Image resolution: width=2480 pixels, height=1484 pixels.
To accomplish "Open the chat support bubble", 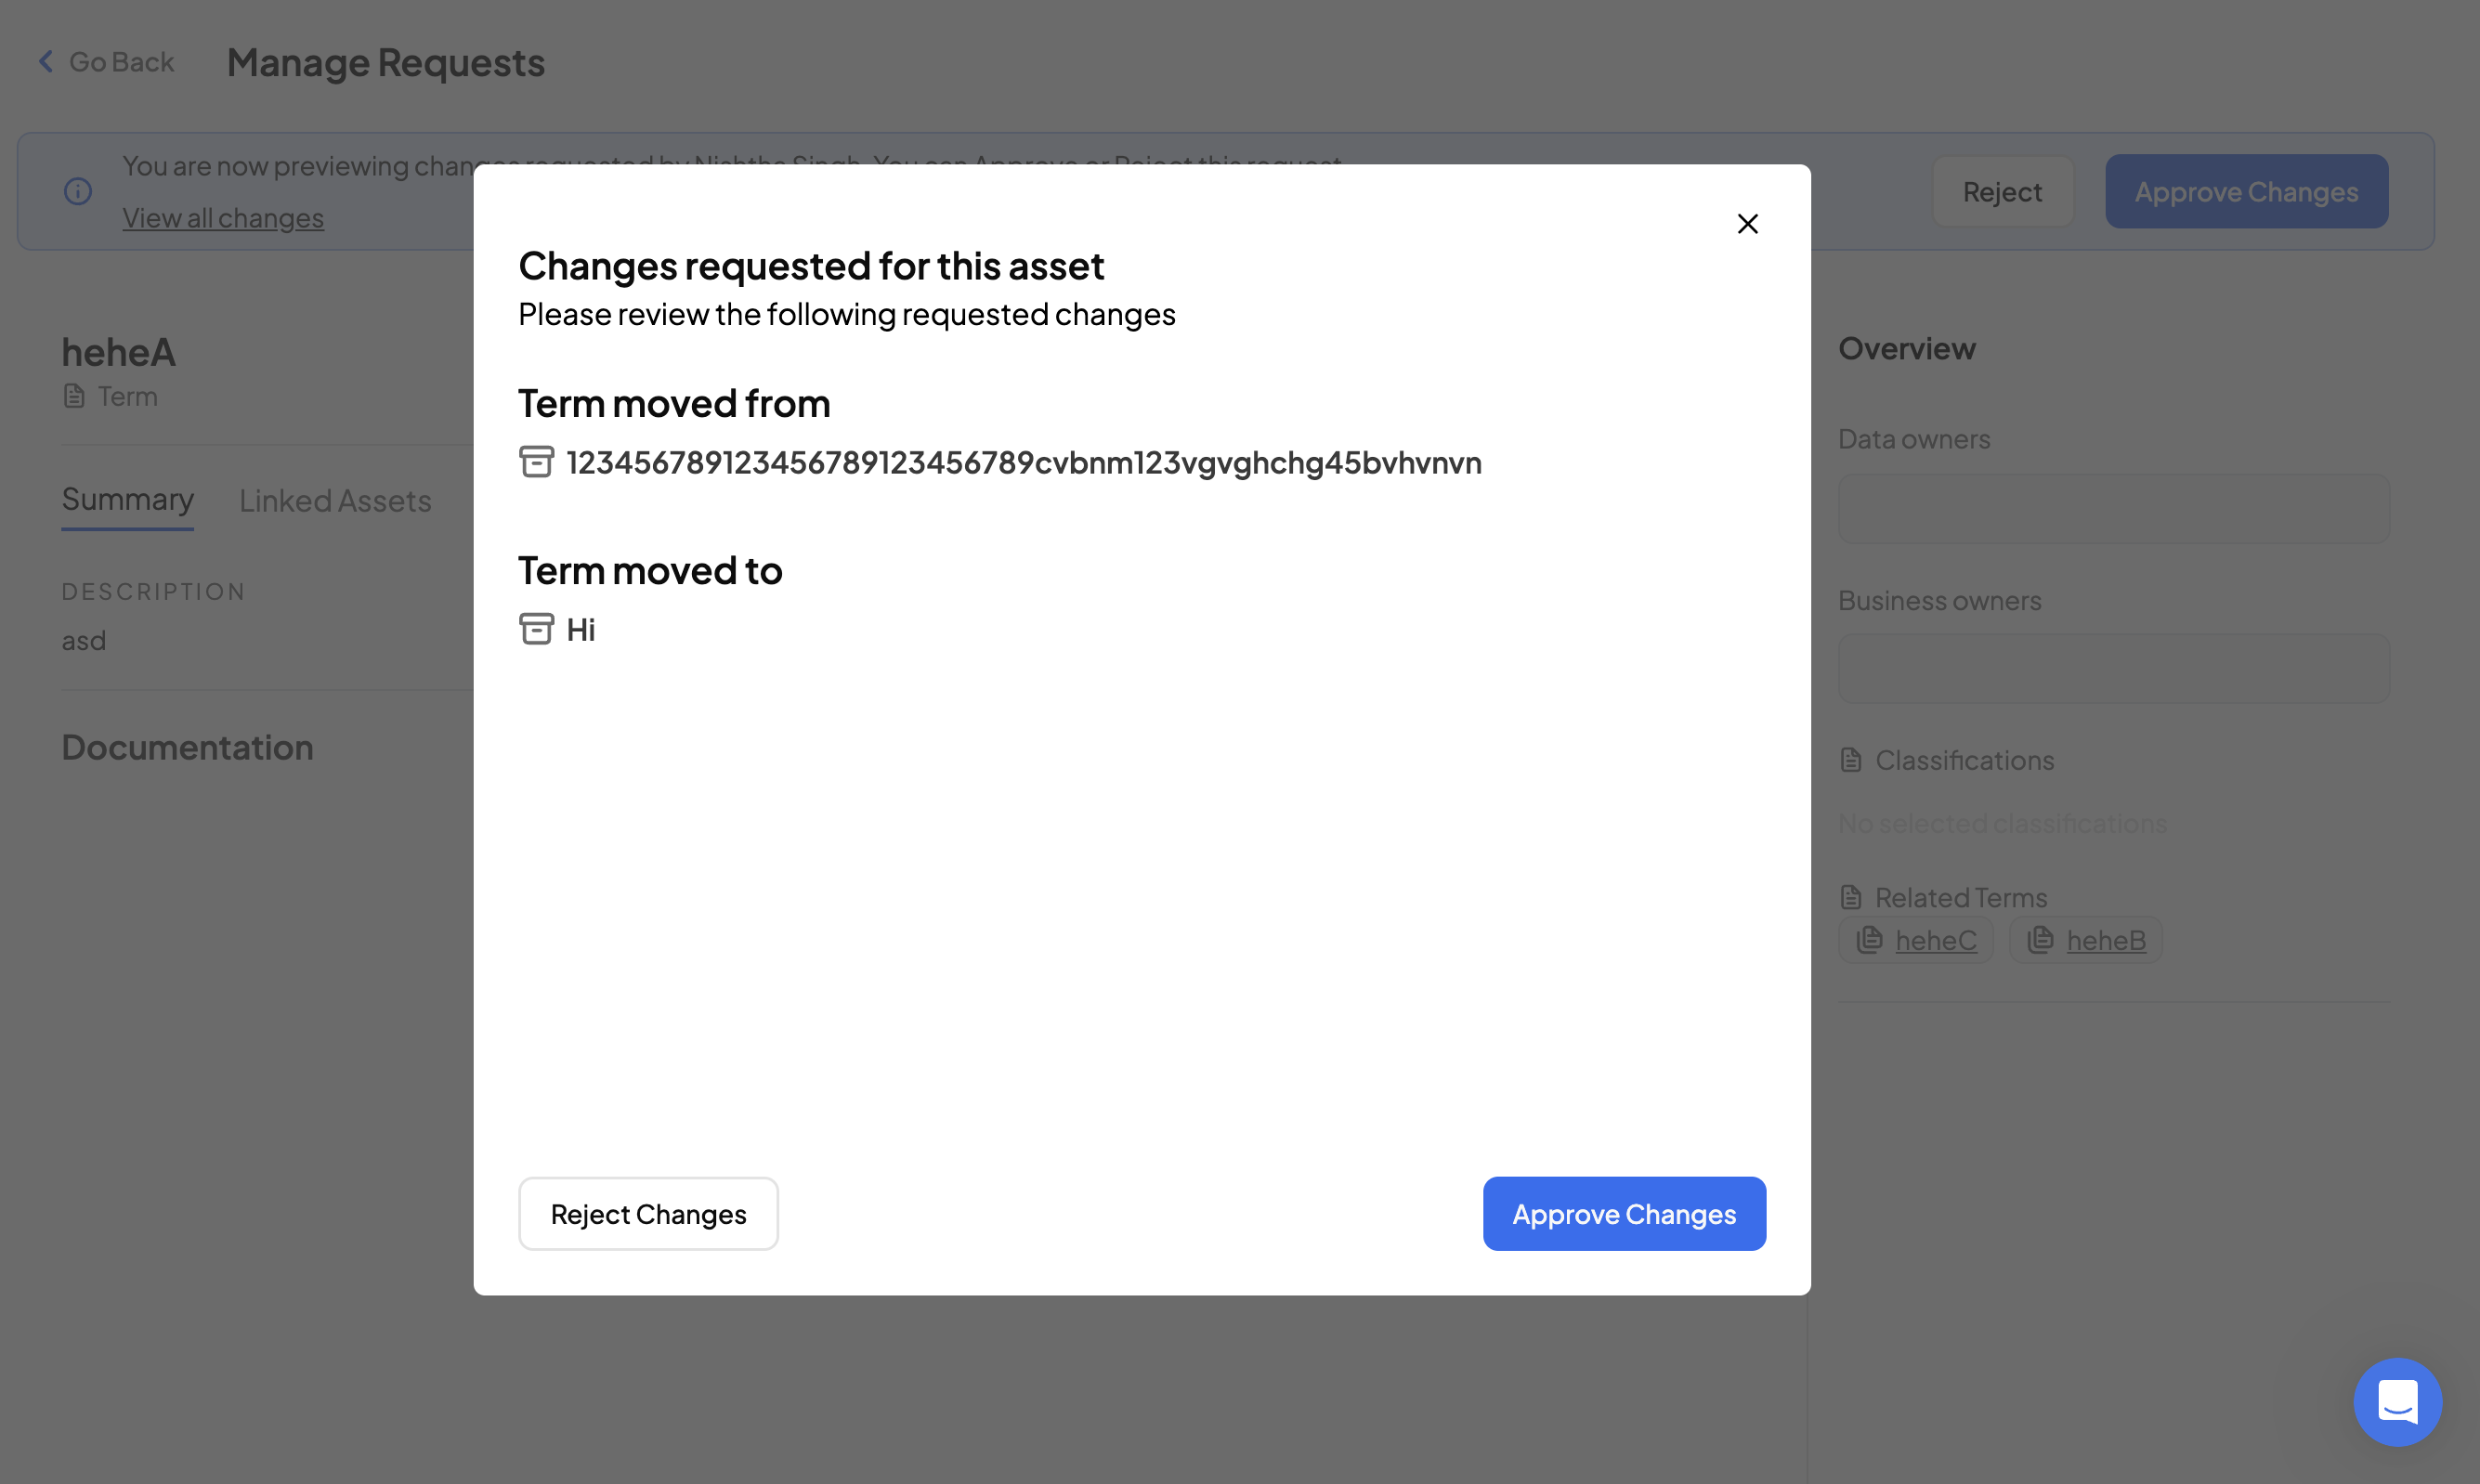I will click(x=2397, y=1401).
